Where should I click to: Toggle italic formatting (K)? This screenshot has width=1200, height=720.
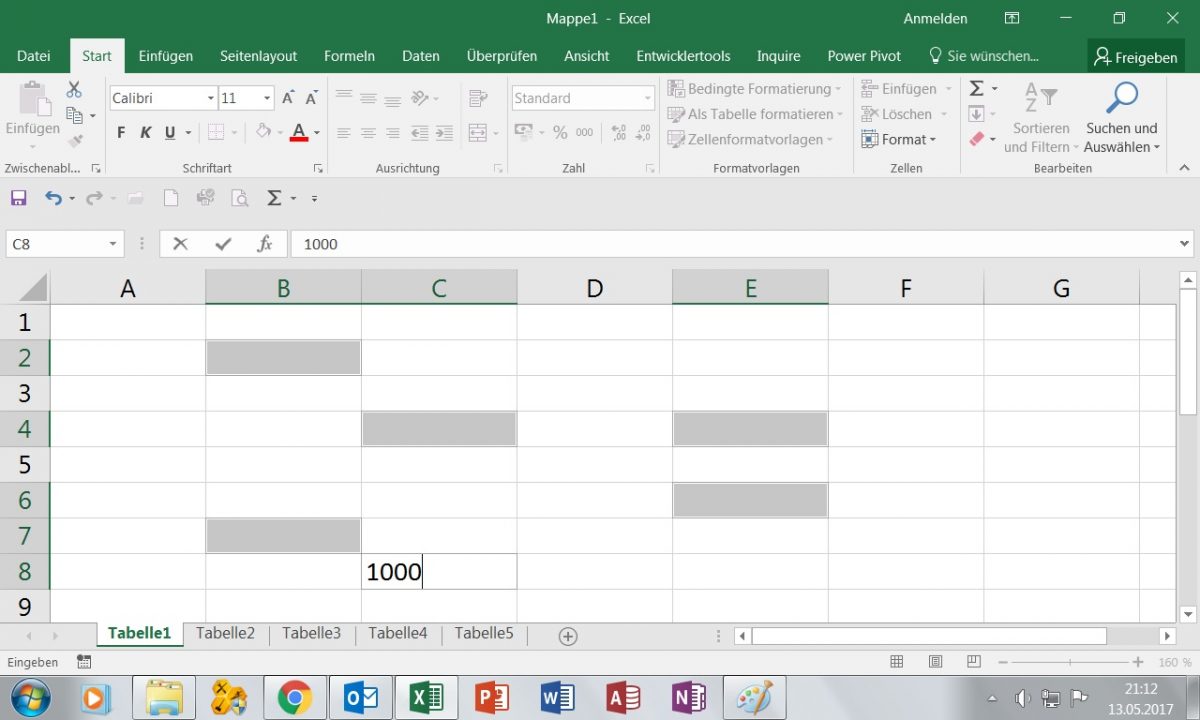pos(145,131)
